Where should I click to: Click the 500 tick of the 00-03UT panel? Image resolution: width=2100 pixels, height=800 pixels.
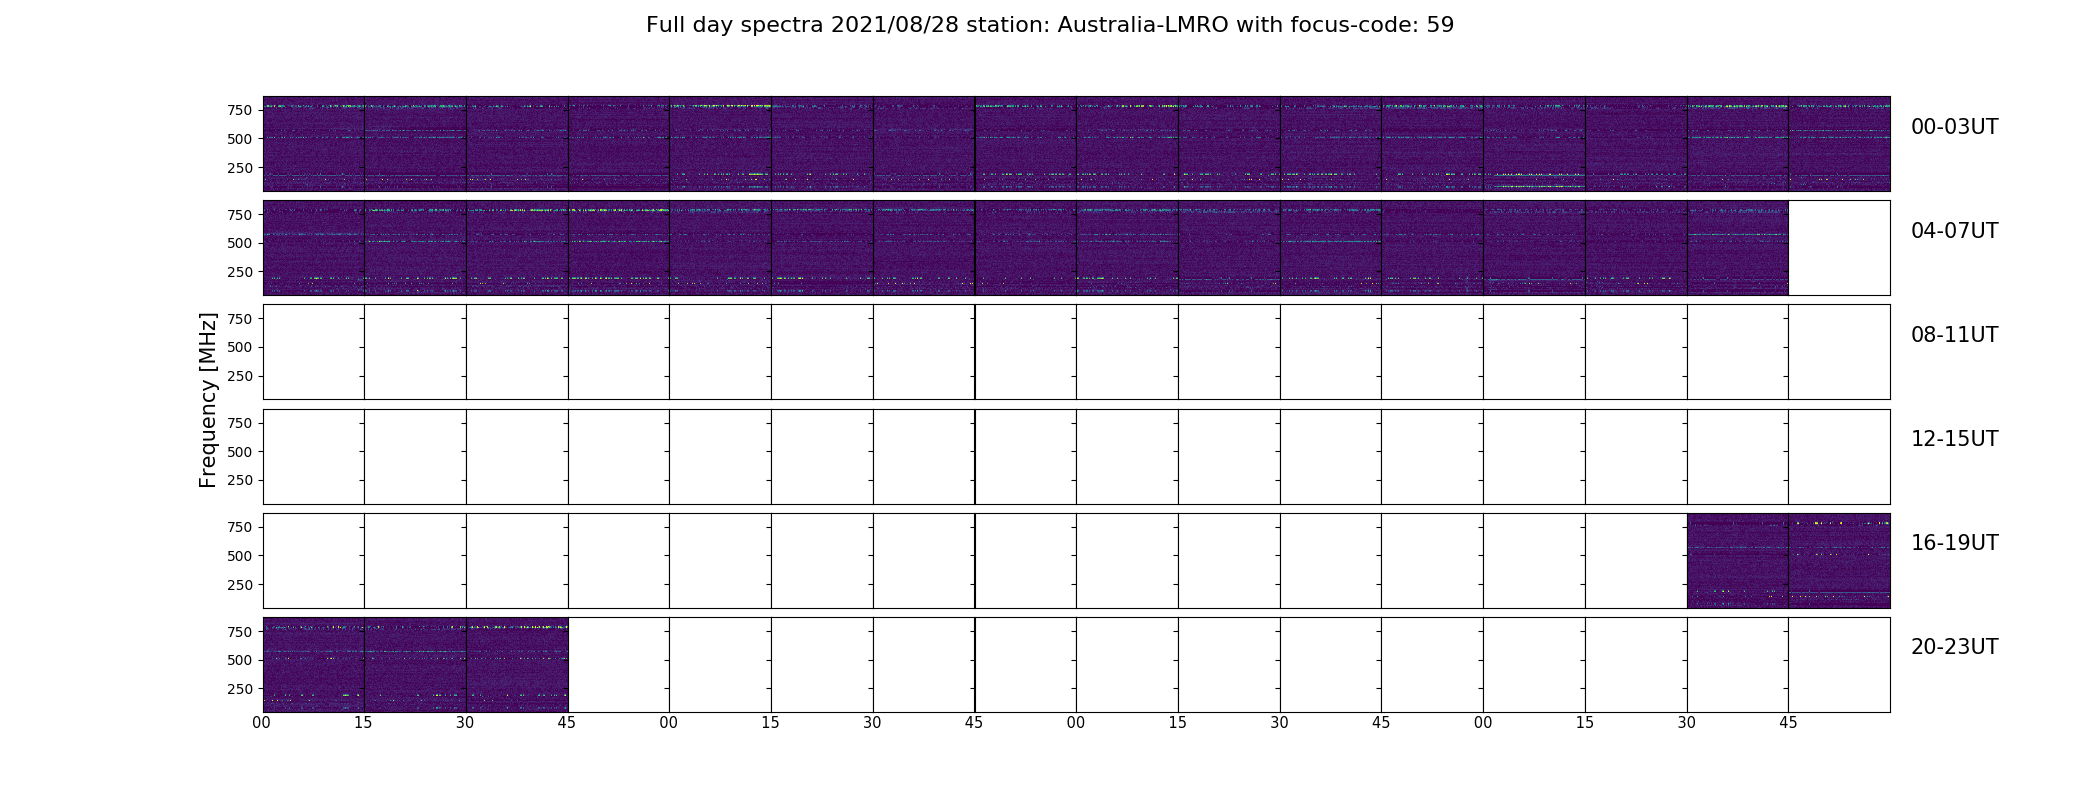(x=240, y=139)
